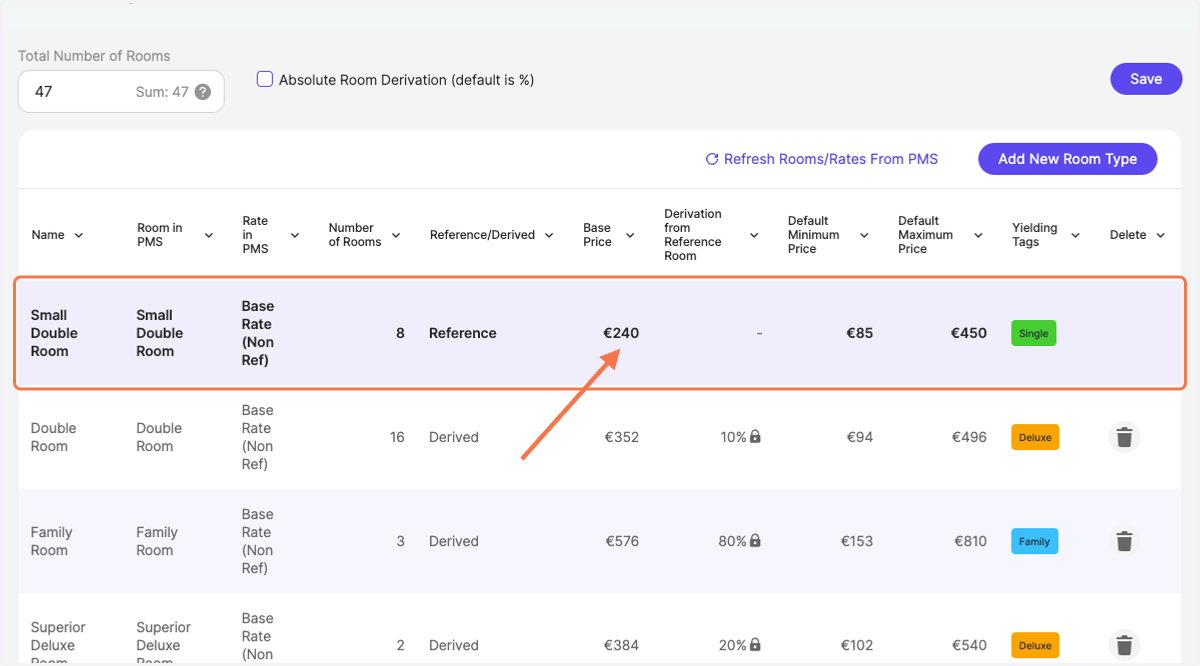
Task: Open the Rate in PMS column chevron
Action: (295, 235)
